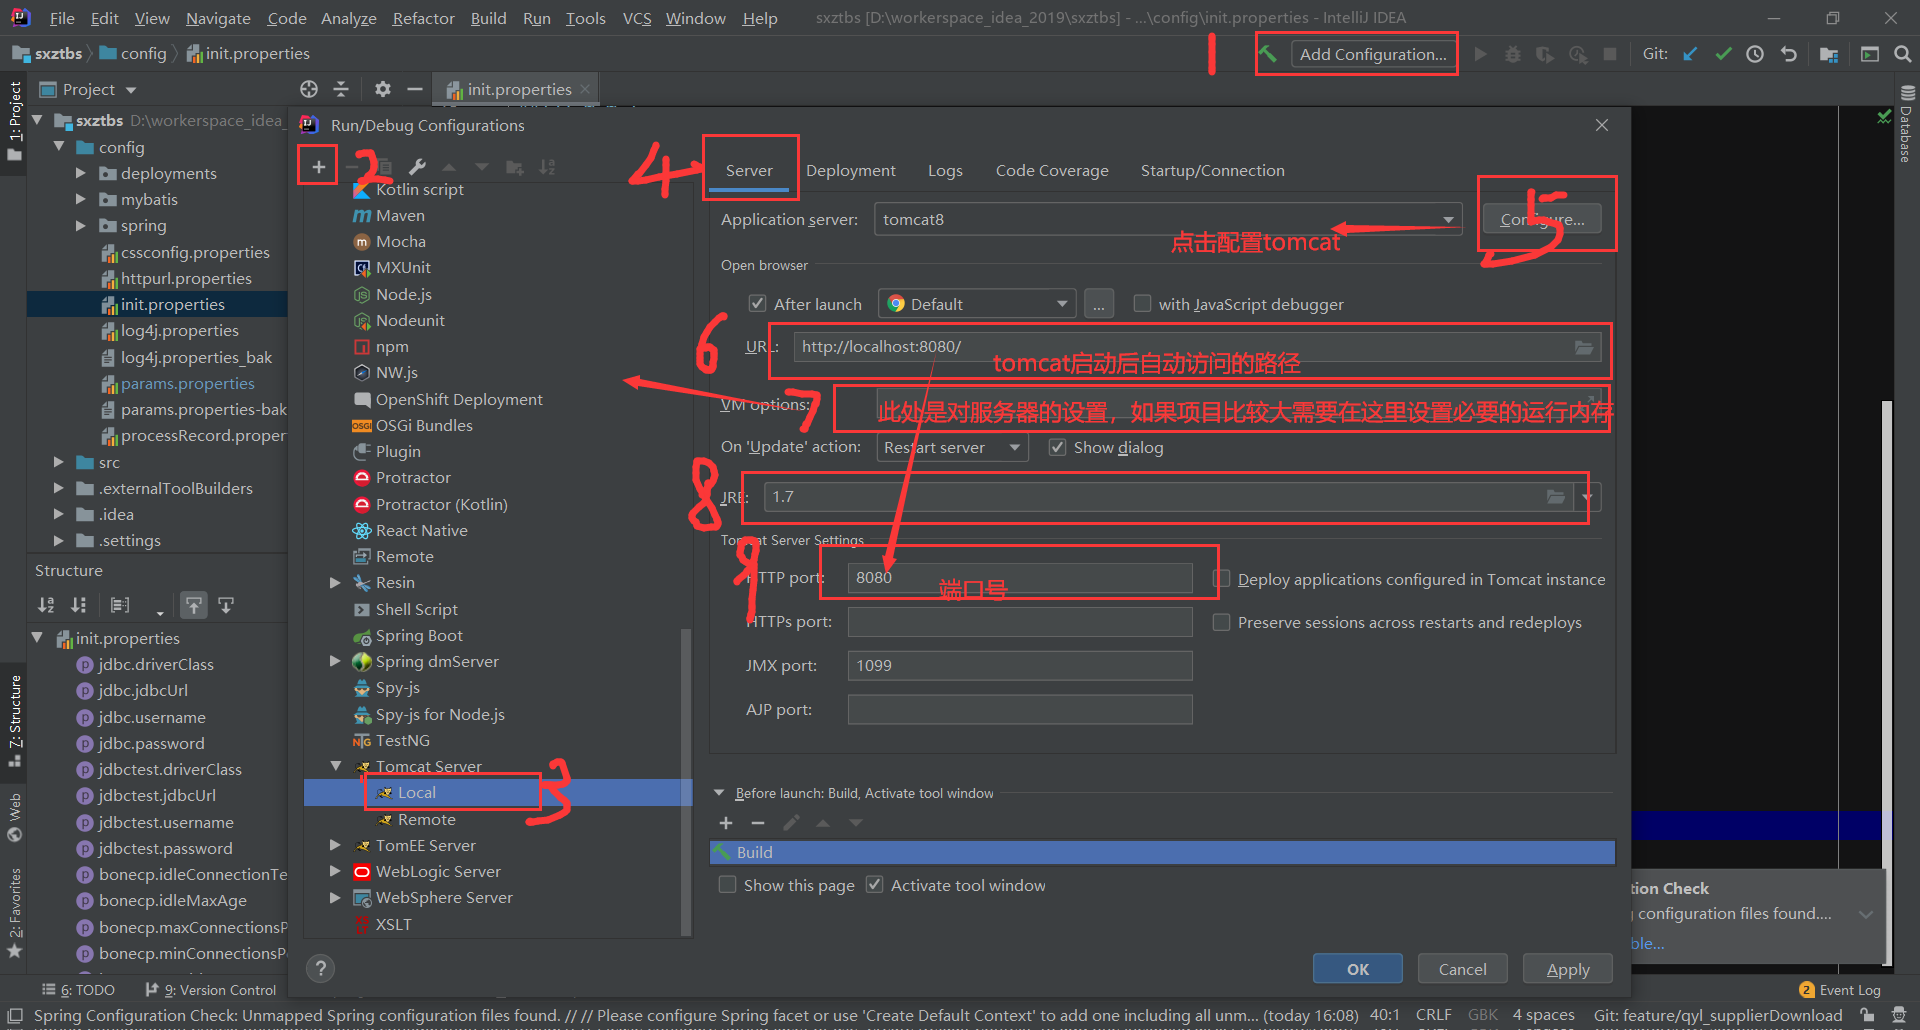The height and width of the screenshot is (1030, 1920).
Task: Click the Git branch feature/qyl_supplierDownload status item
Action: [1718, 1015]
